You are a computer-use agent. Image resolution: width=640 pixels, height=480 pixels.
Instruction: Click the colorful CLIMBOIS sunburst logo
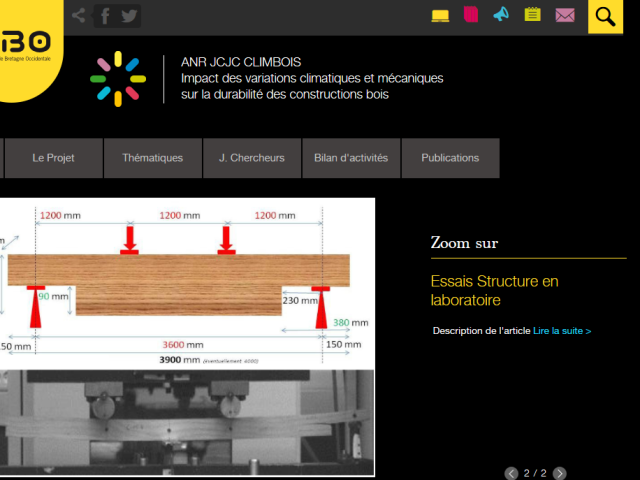coord(118,79)
